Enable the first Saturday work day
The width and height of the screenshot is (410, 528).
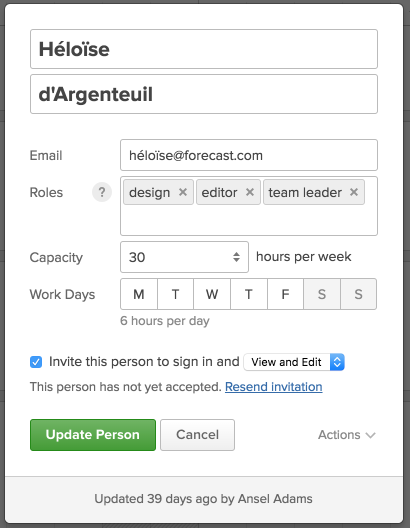coord(322,294)
